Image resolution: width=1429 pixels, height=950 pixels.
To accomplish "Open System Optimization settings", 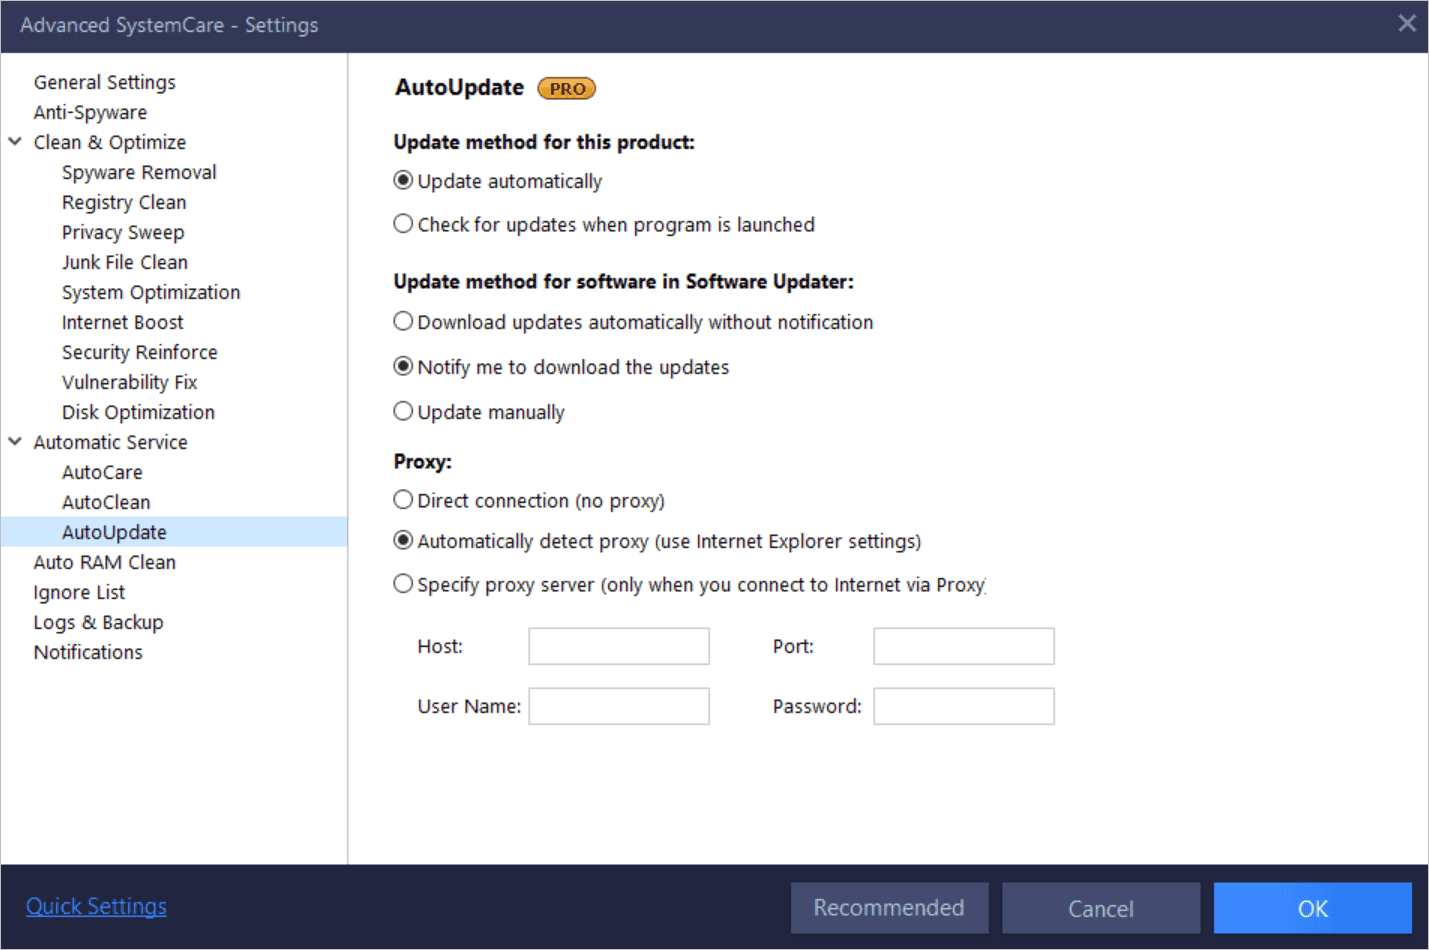I will tap(151, 292).
